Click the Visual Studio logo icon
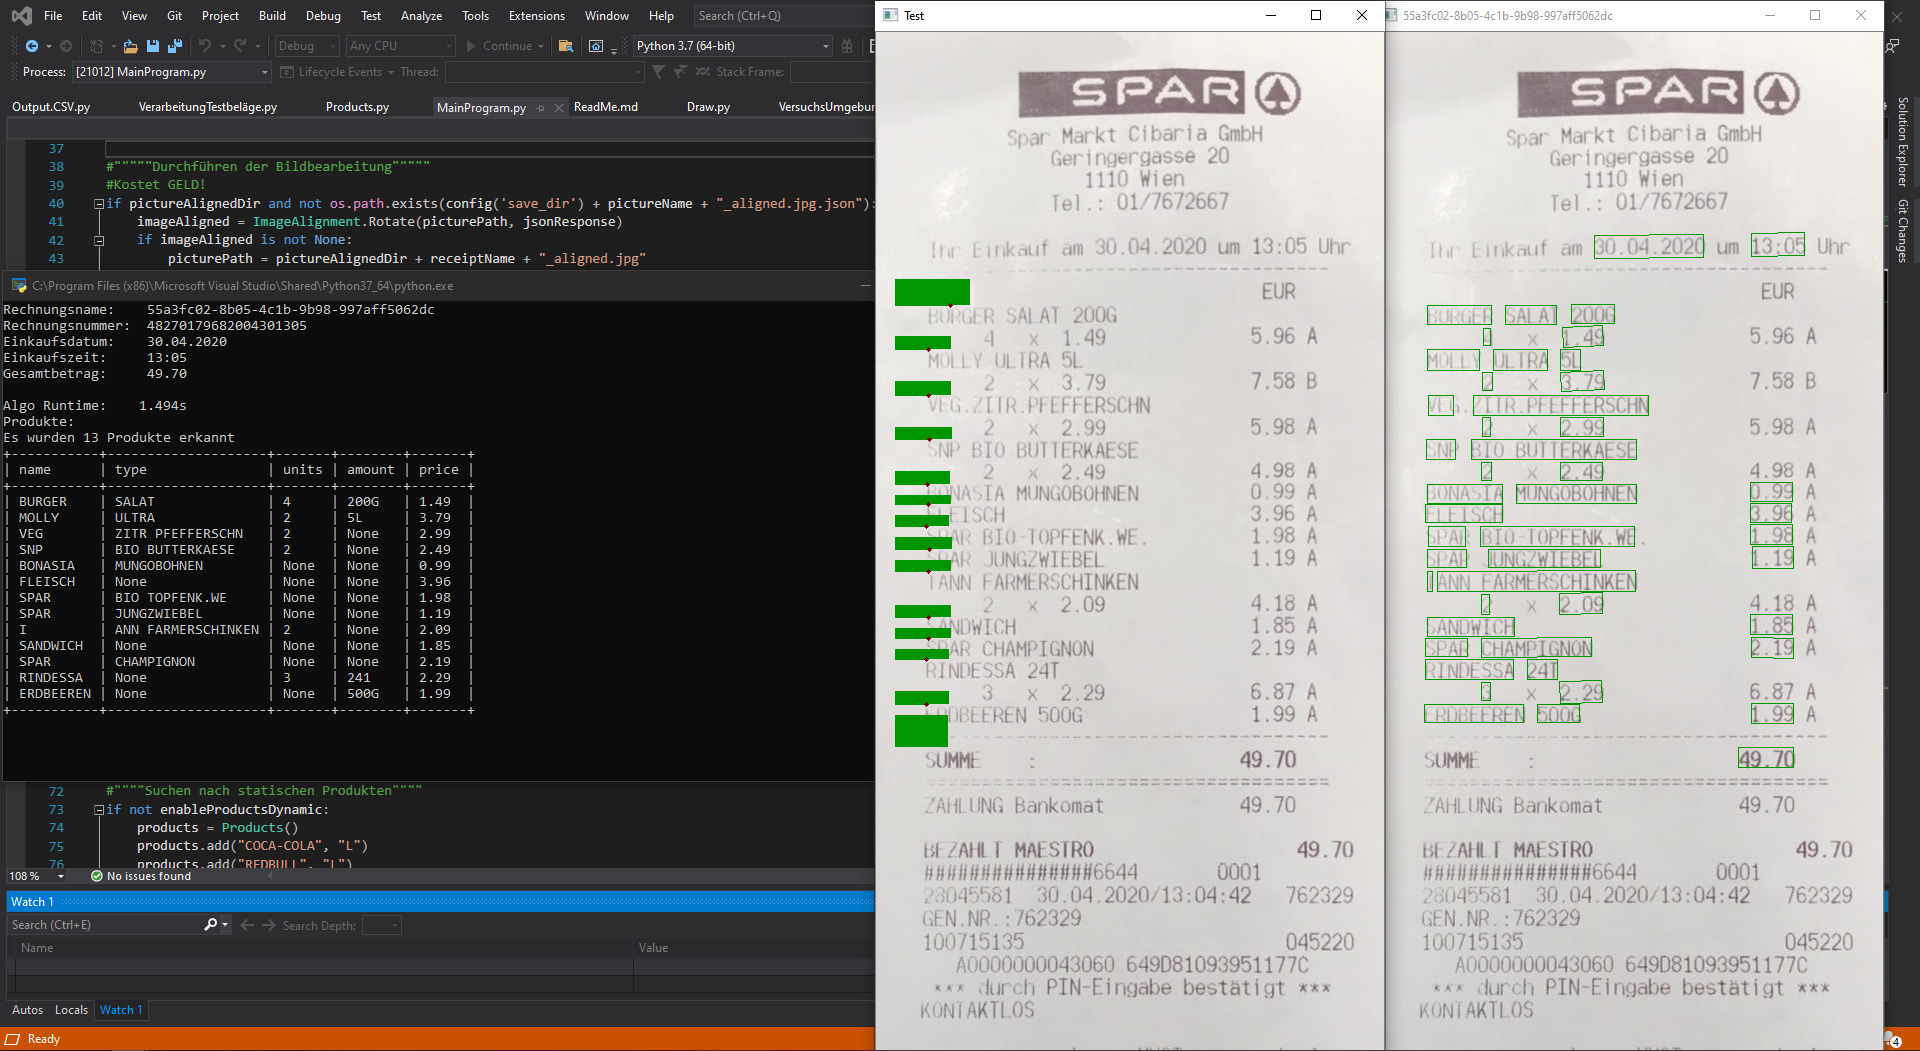 pos(21,15)
